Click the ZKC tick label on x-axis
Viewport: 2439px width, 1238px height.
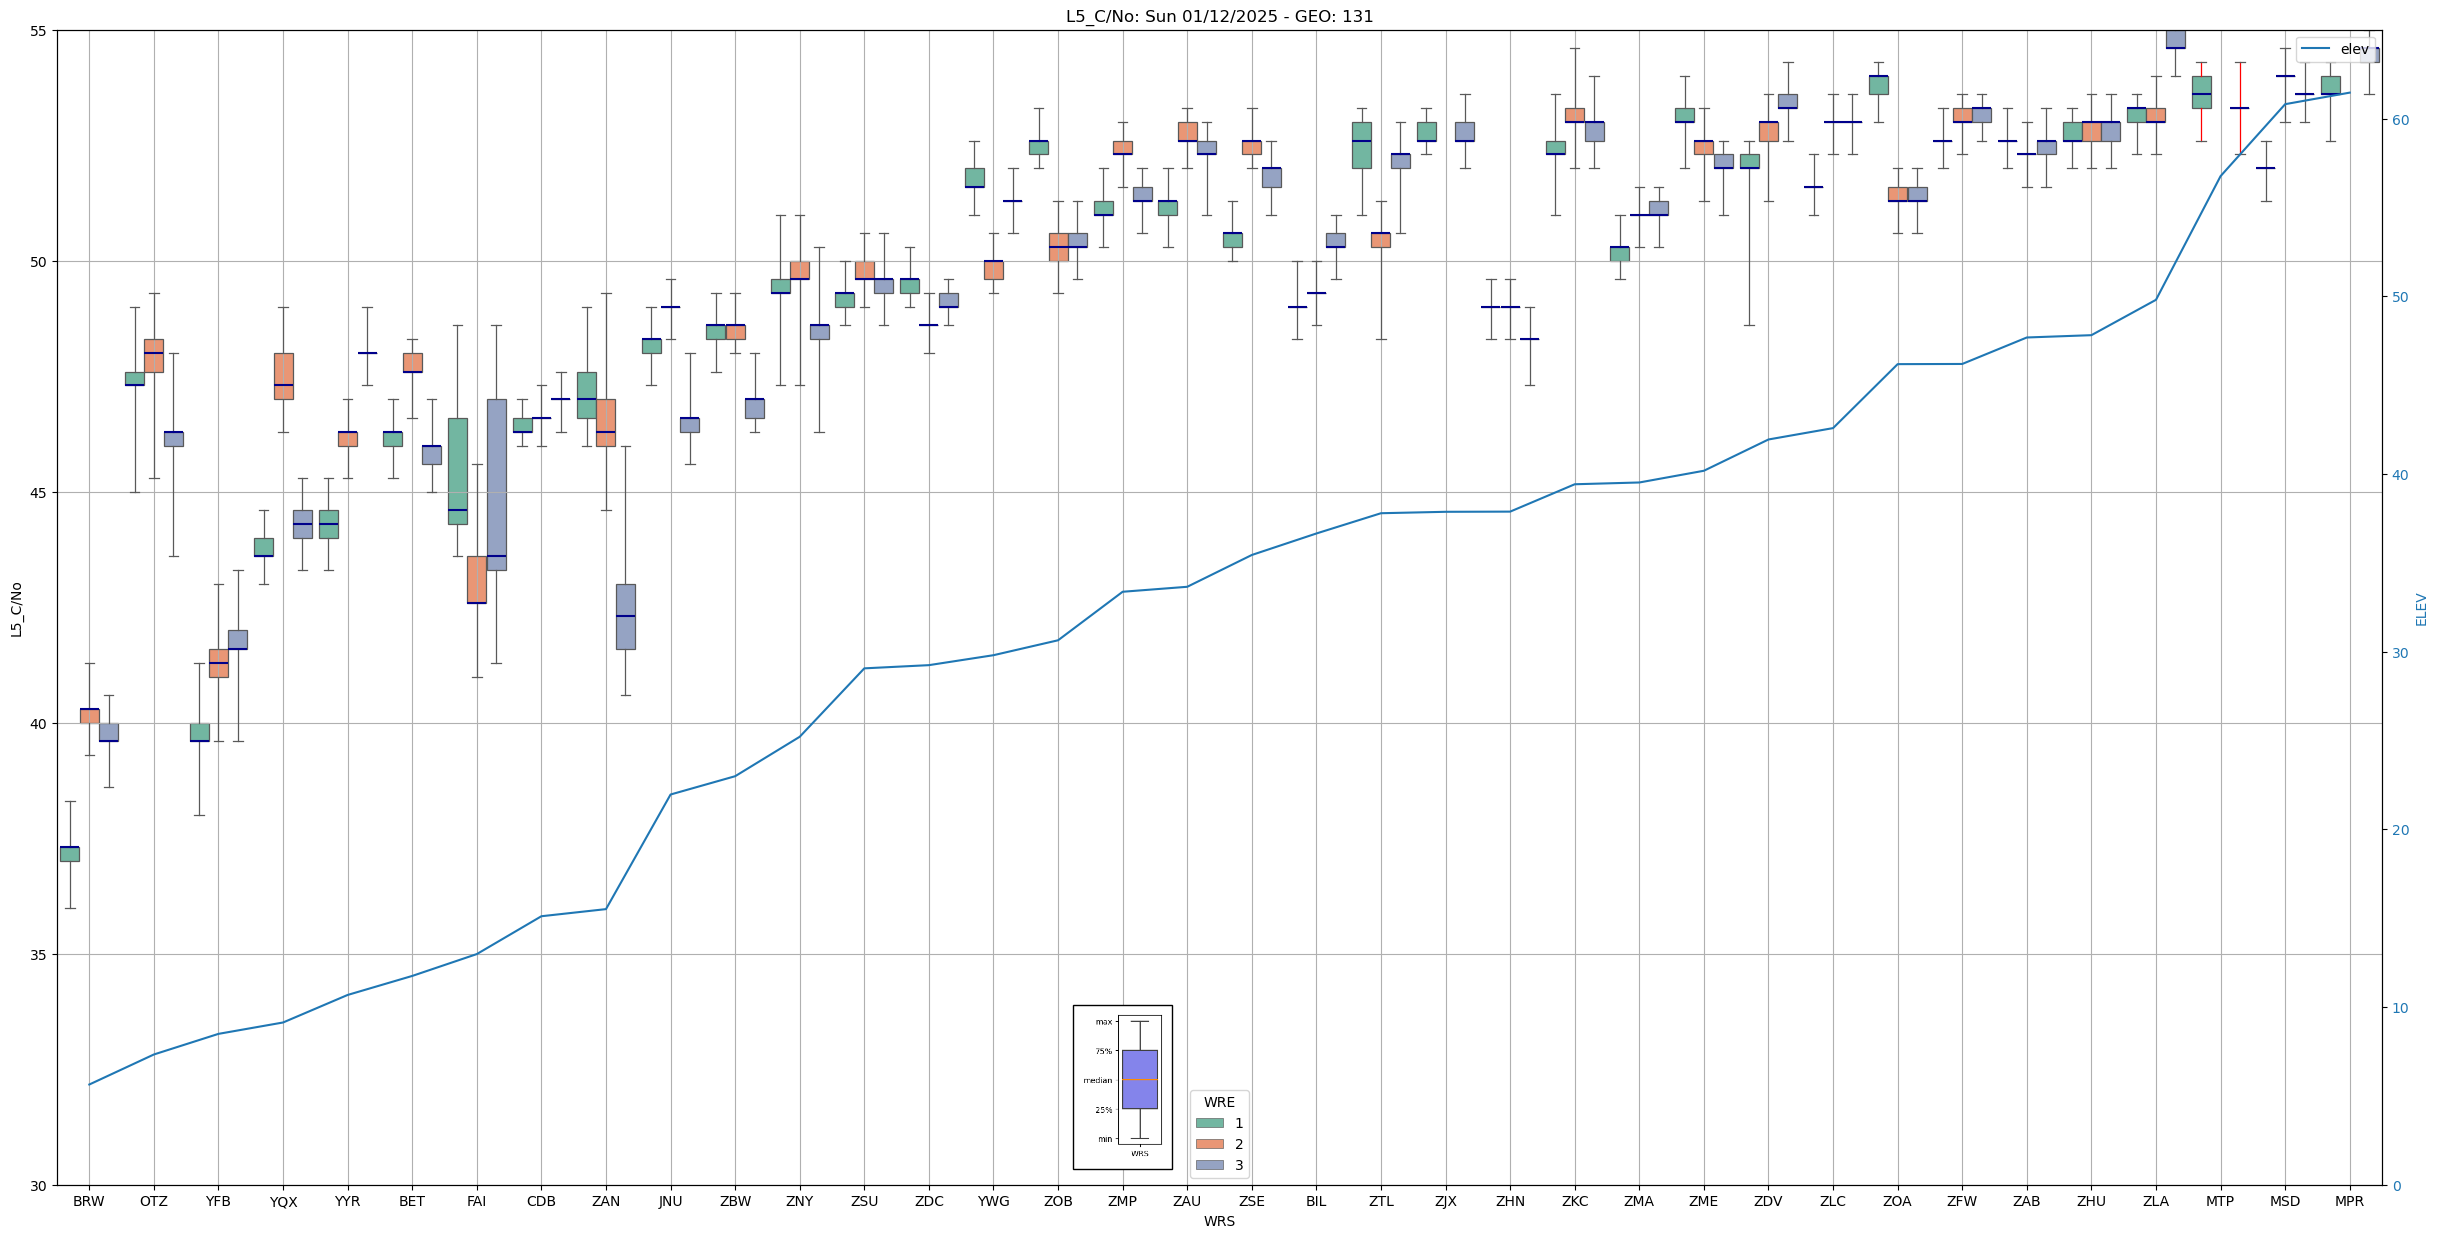[x=1574, y=1201]
